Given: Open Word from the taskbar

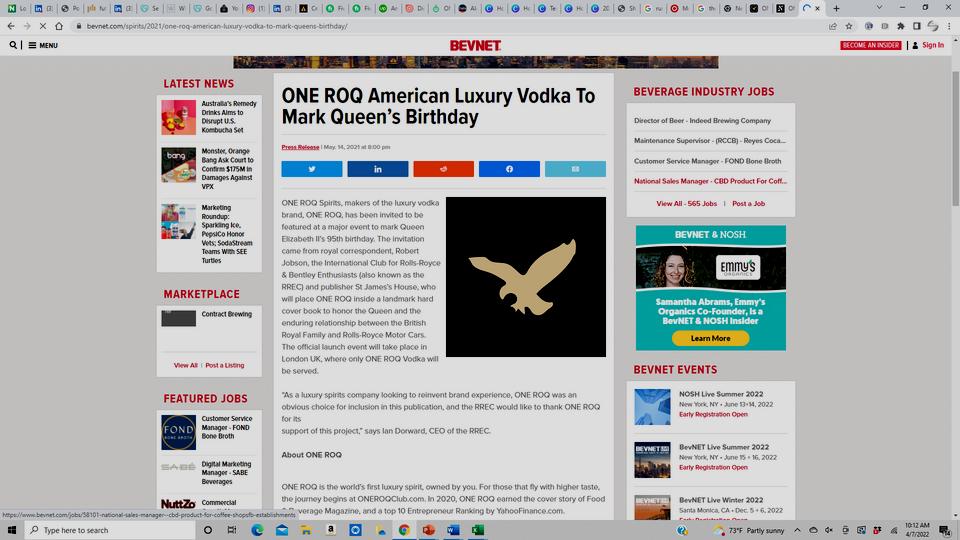Looking at the screenshot, I should 453,530.
